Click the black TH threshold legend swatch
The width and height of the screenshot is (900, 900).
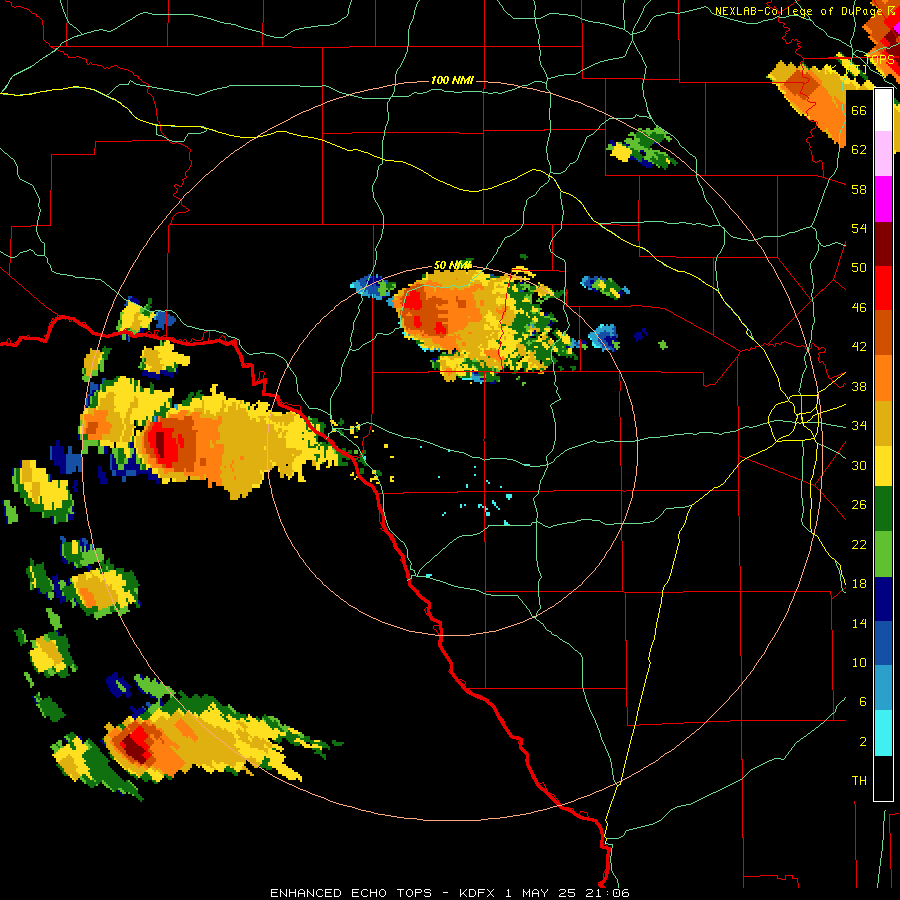pos(883,778)
